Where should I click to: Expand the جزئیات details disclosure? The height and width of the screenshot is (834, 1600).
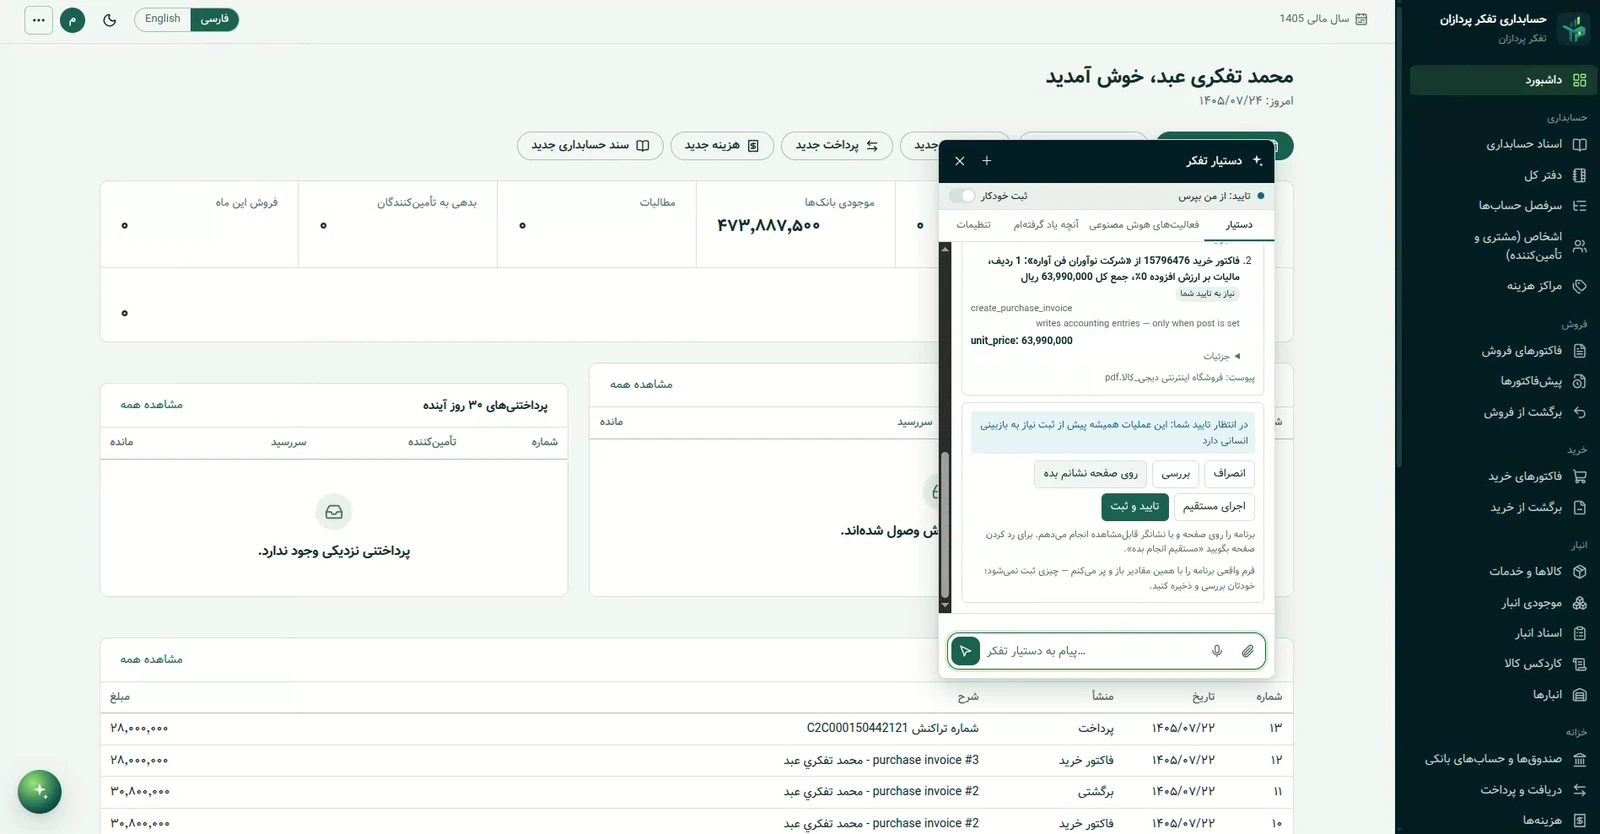pyautogui.click(x=1221, y=356)
